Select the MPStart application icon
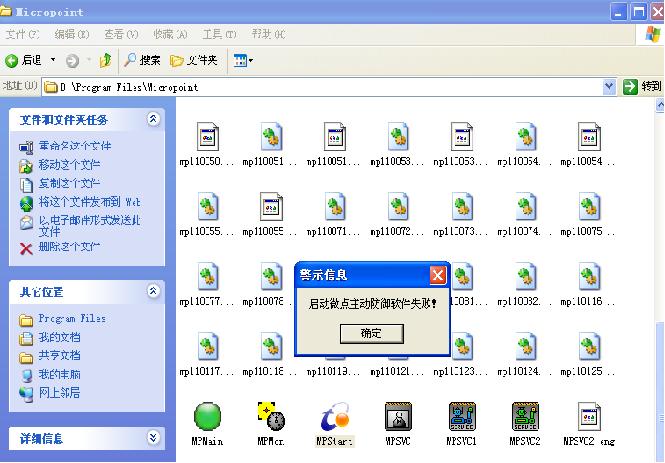 [335, 416]
